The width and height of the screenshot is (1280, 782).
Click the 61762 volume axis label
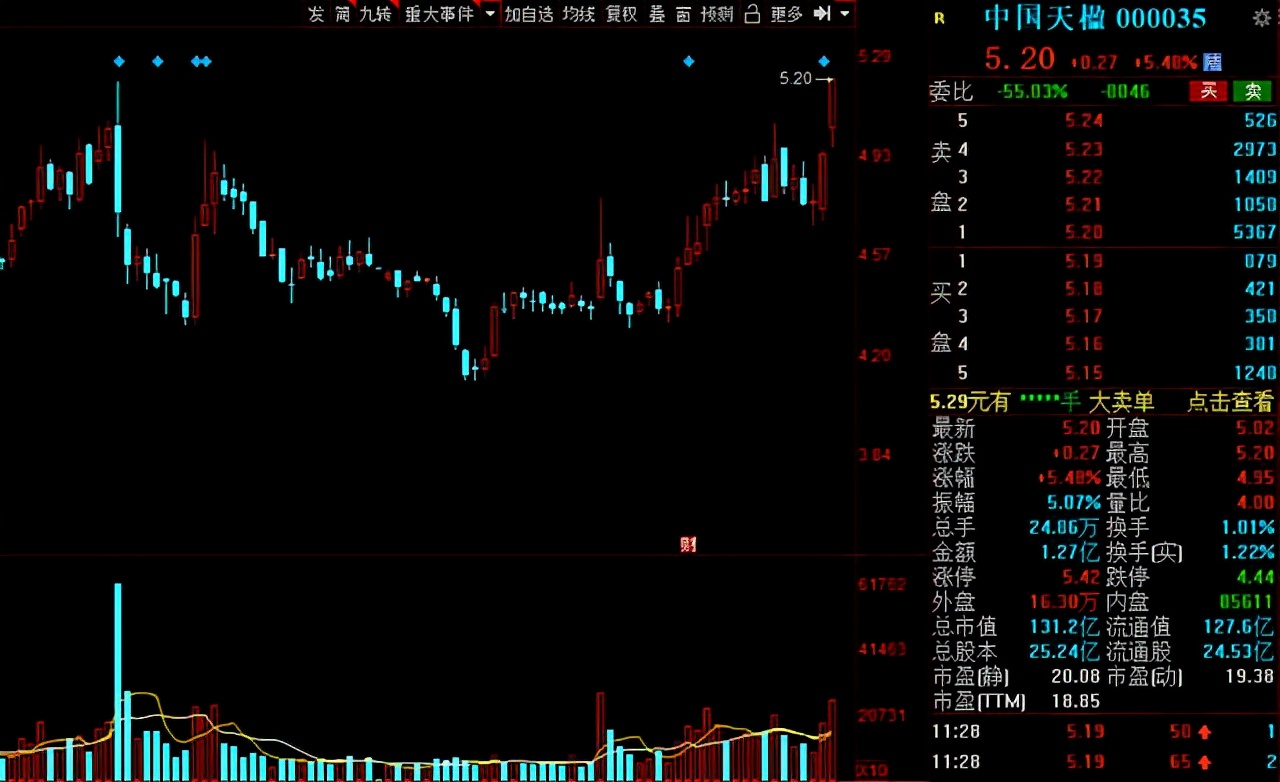point(882,583)
